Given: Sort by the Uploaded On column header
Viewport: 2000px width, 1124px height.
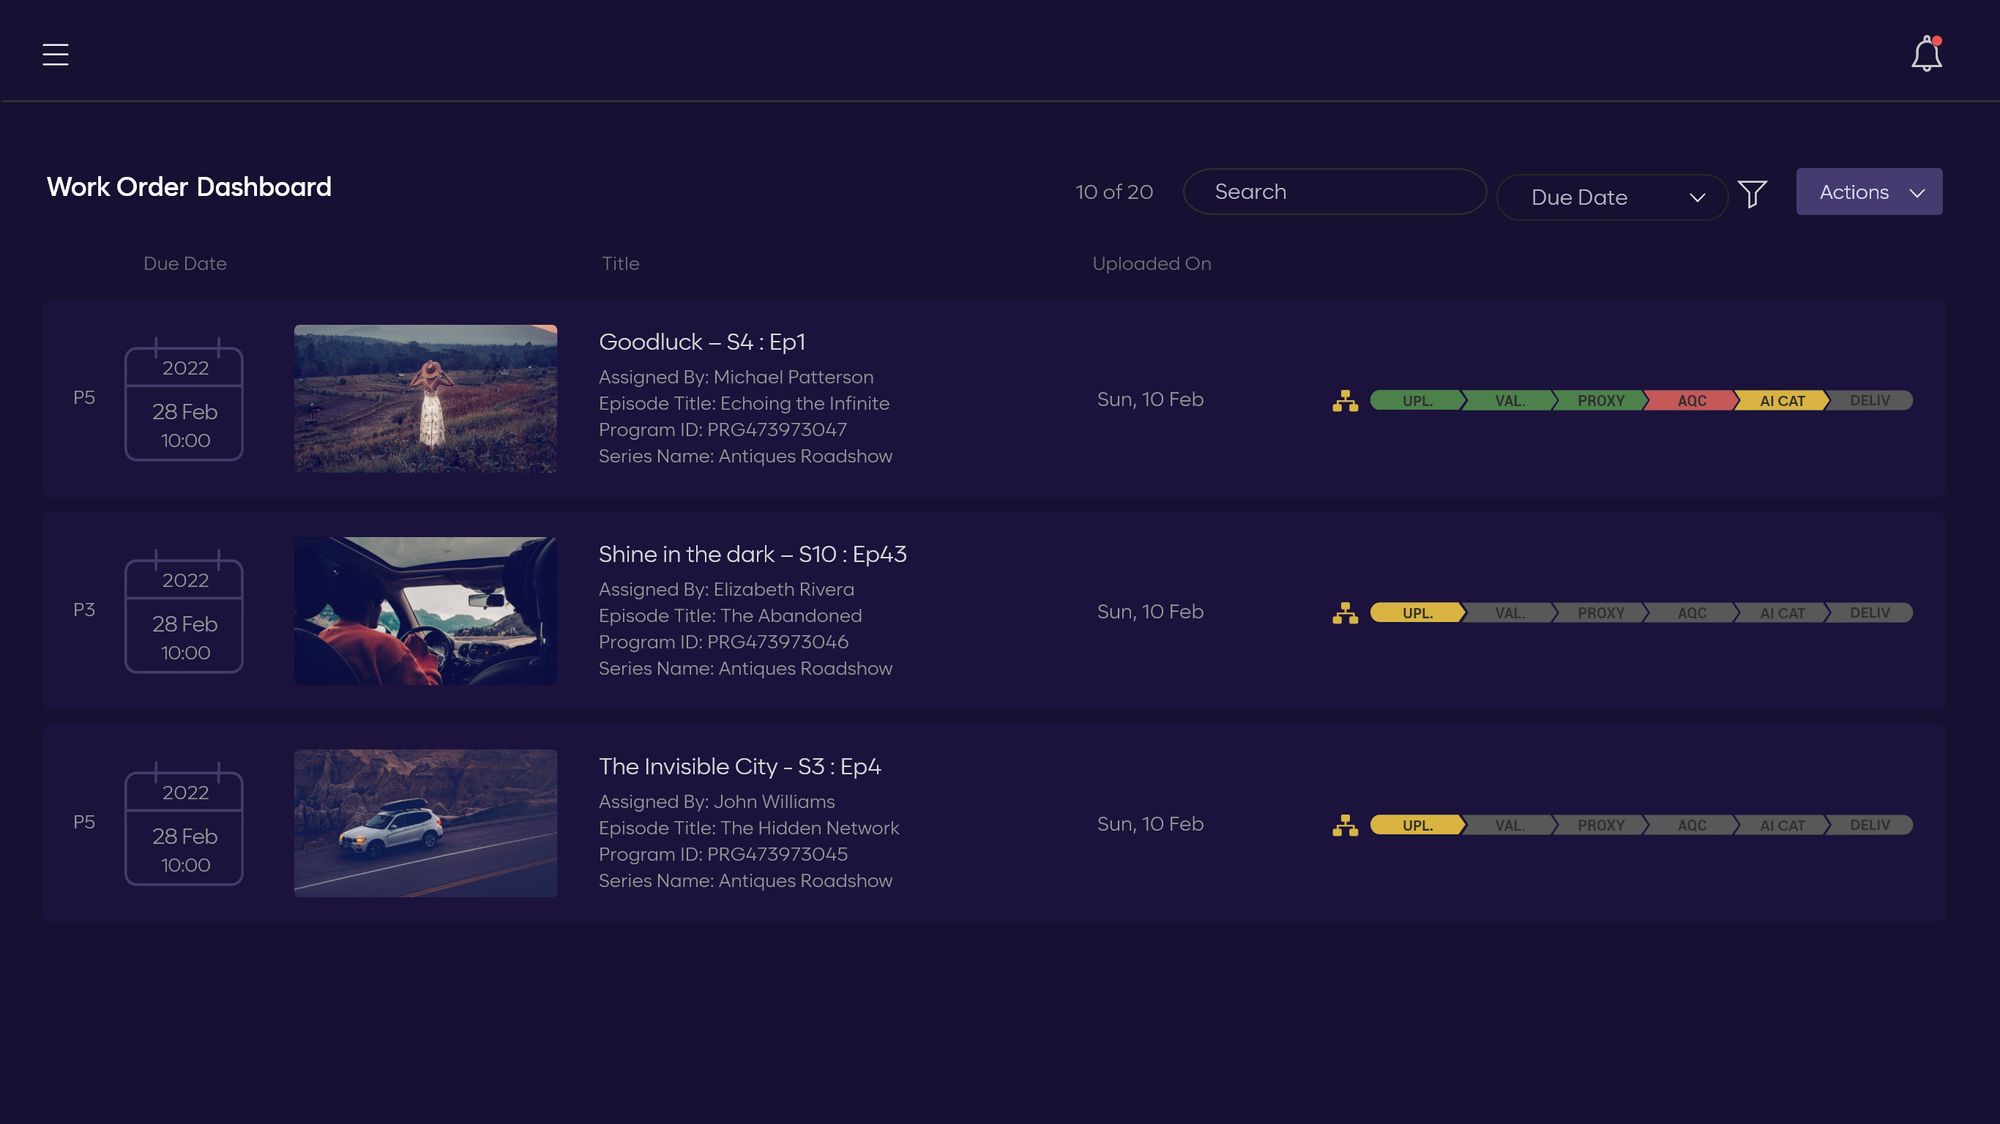Looking at the screenshot, I should click(1151, 264).
